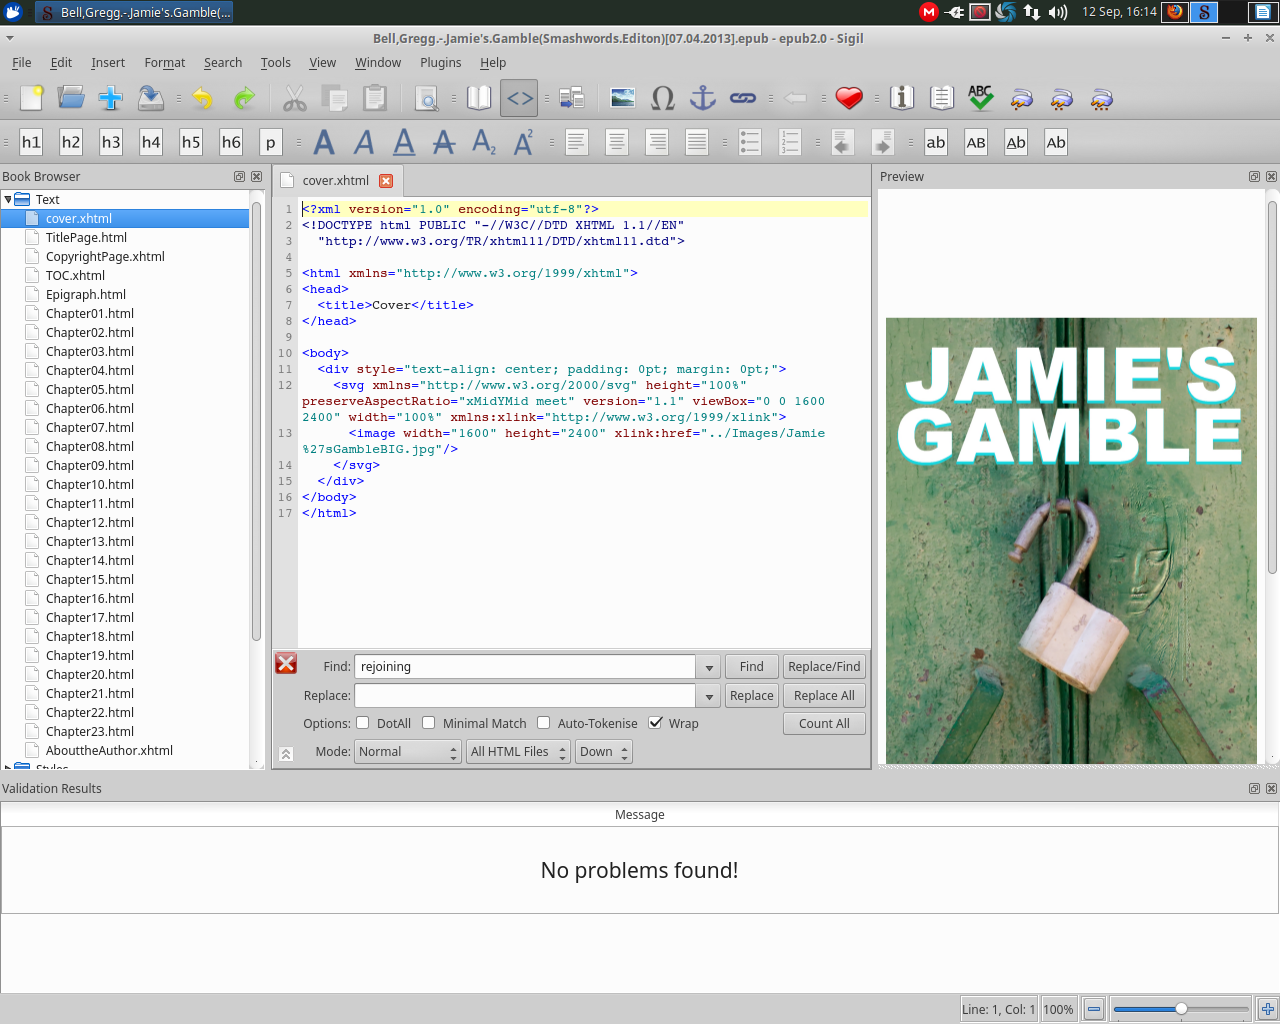Apply the h1 heading style

[x=31, y=142]
